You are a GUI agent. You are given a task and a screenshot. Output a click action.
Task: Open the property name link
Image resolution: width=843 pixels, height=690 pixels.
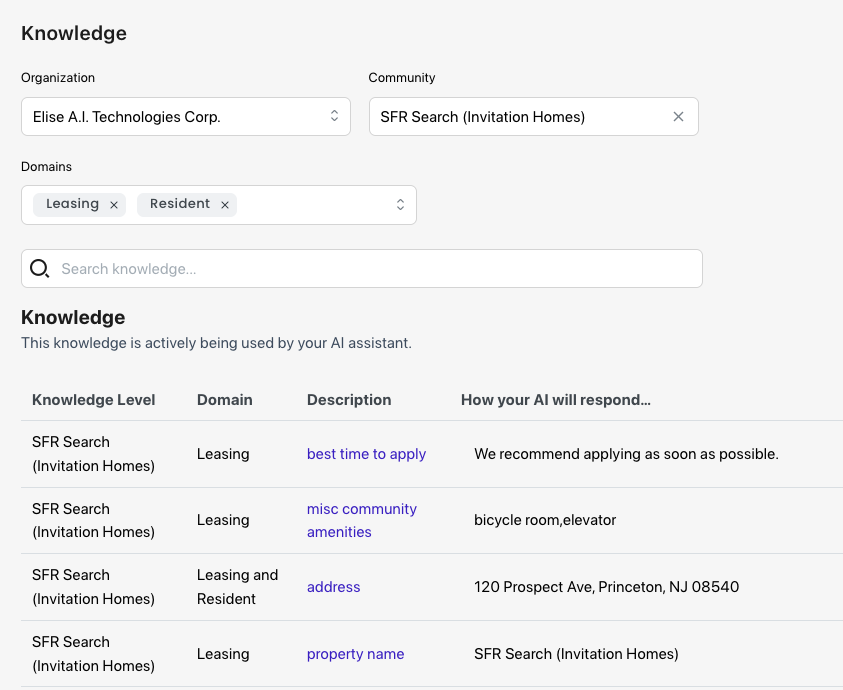pos(355,654)
